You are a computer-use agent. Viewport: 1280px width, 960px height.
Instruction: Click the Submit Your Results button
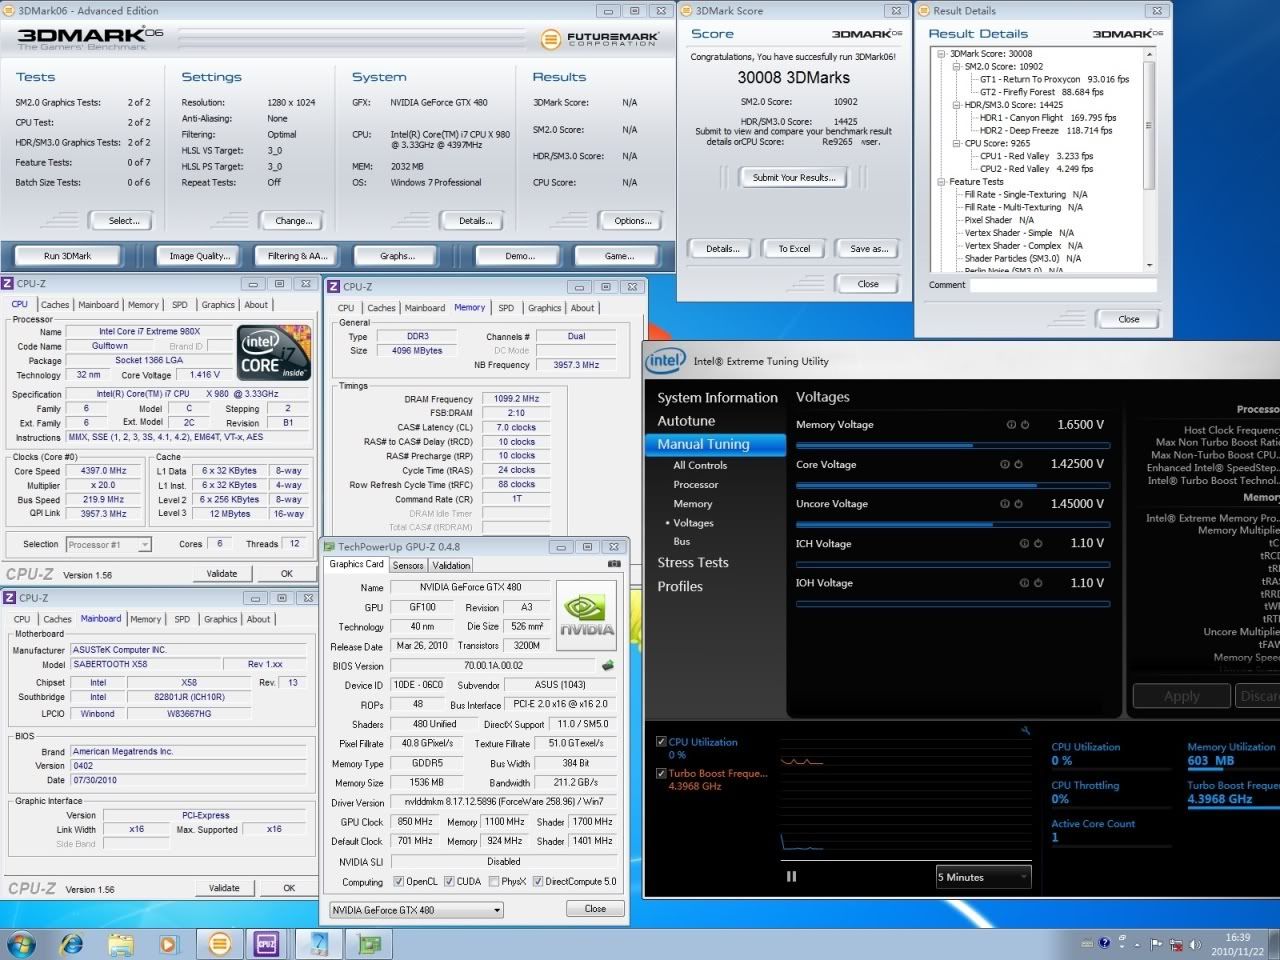[x=793, y=177]
